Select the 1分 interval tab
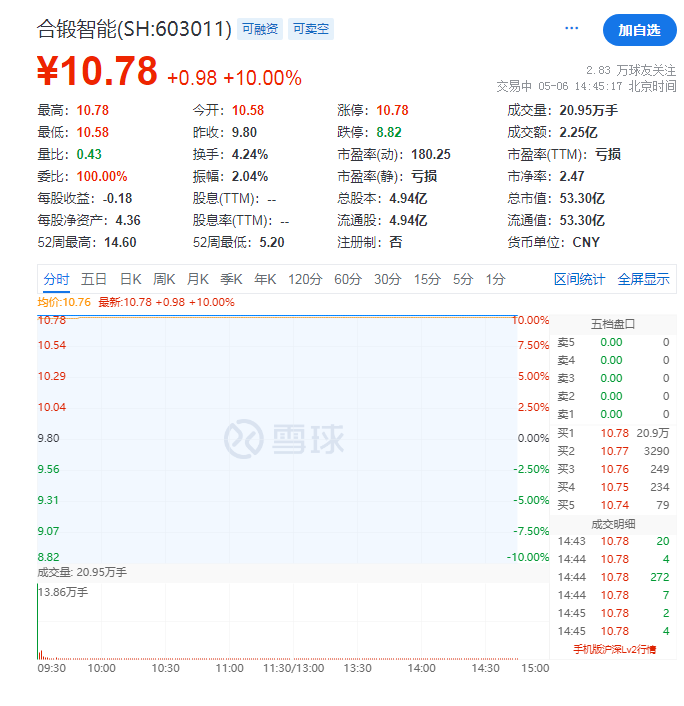This screenshot has height=706, width=684. (495, 279)
